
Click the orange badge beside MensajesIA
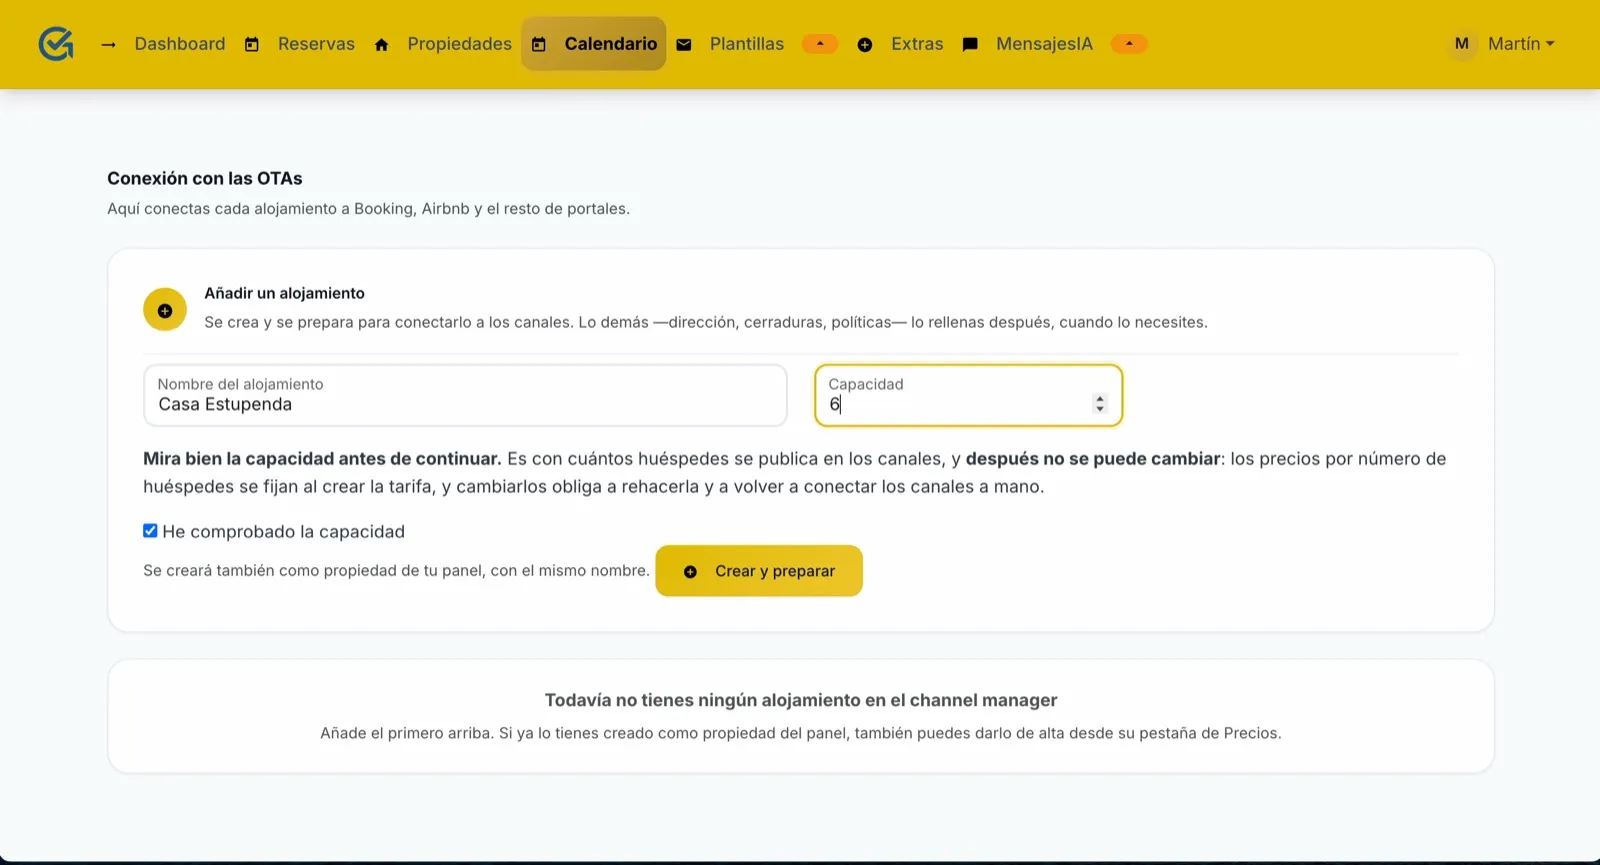tap(1129, 44)
